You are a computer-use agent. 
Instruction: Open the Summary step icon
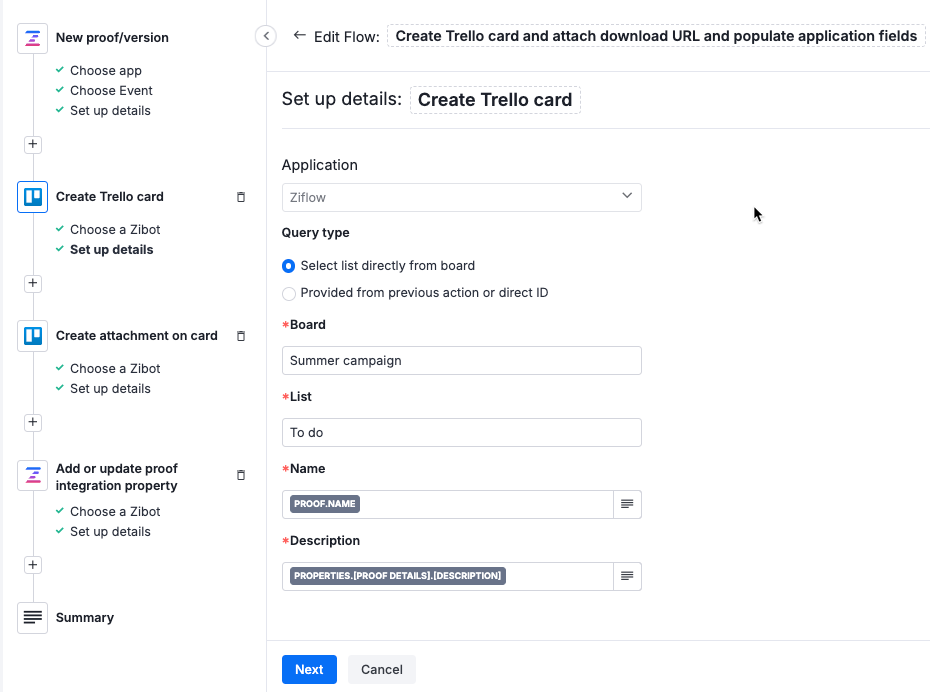click(33, 618)
